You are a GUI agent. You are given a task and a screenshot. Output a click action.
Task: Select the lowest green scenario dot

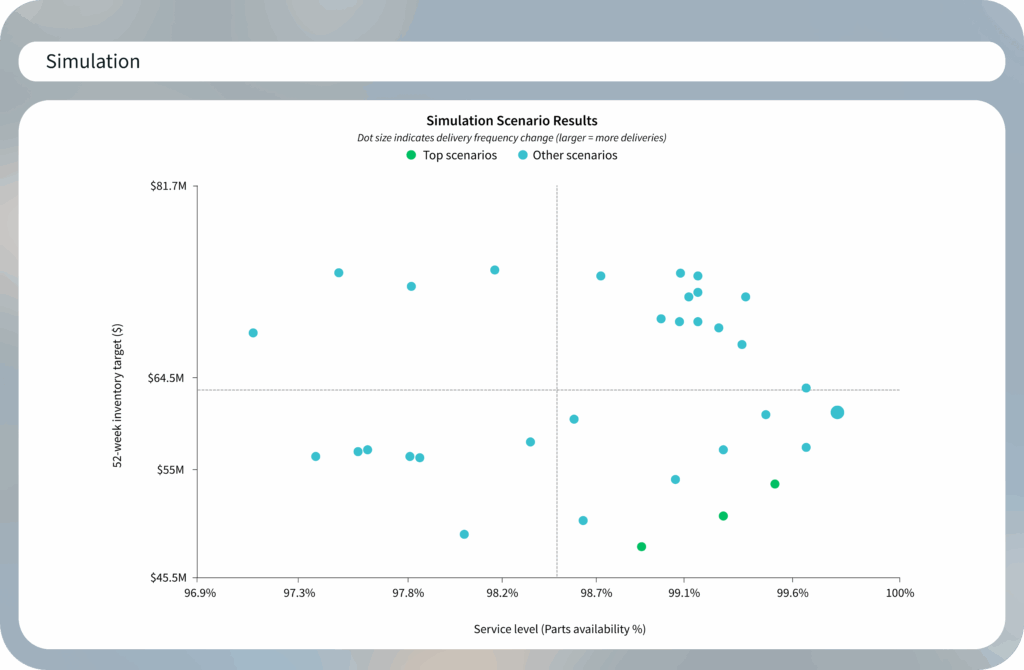tap(643, 546)
